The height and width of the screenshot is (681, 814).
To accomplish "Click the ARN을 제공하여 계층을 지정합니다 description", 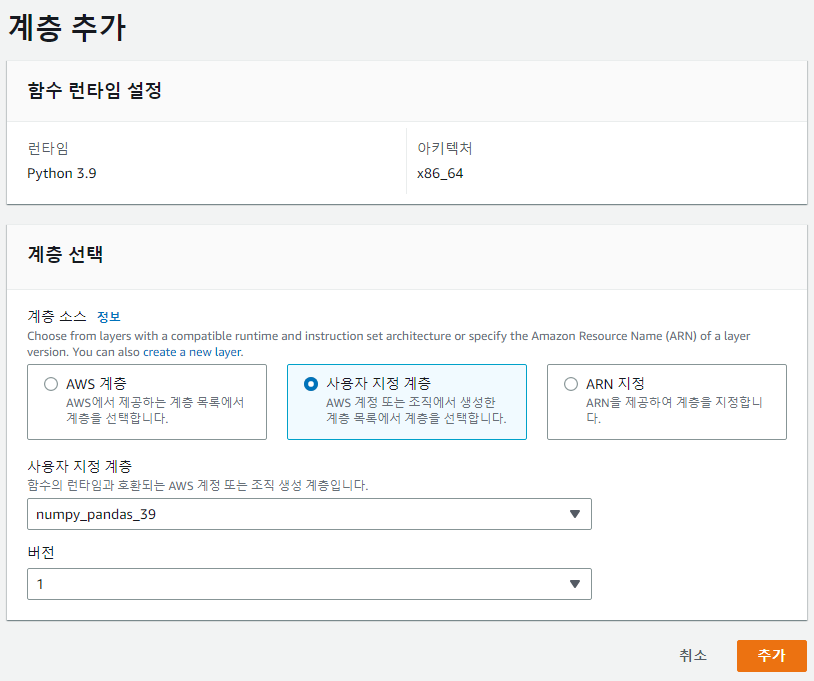I will [674, 410].
